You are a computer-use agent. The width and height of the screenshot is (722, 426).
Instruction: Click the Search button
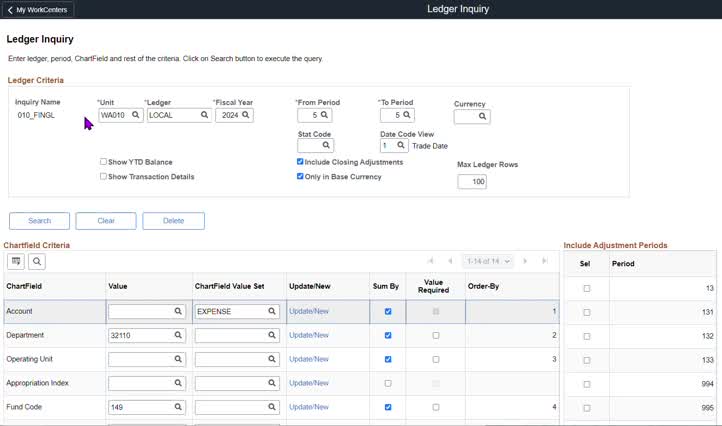(40, 221)
